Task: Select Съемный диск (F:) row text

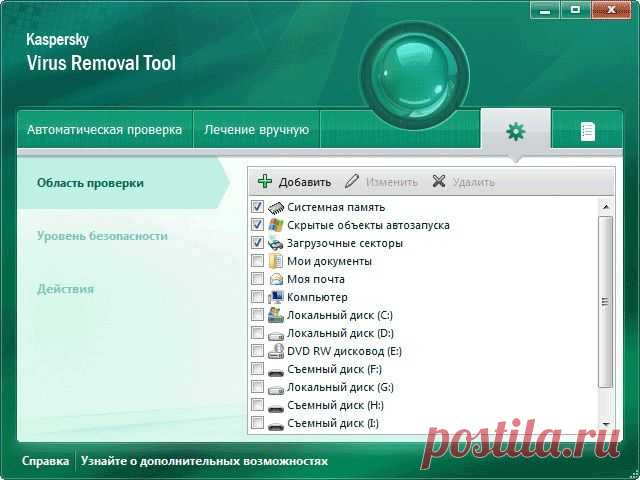Action: [x=334, y=369]
